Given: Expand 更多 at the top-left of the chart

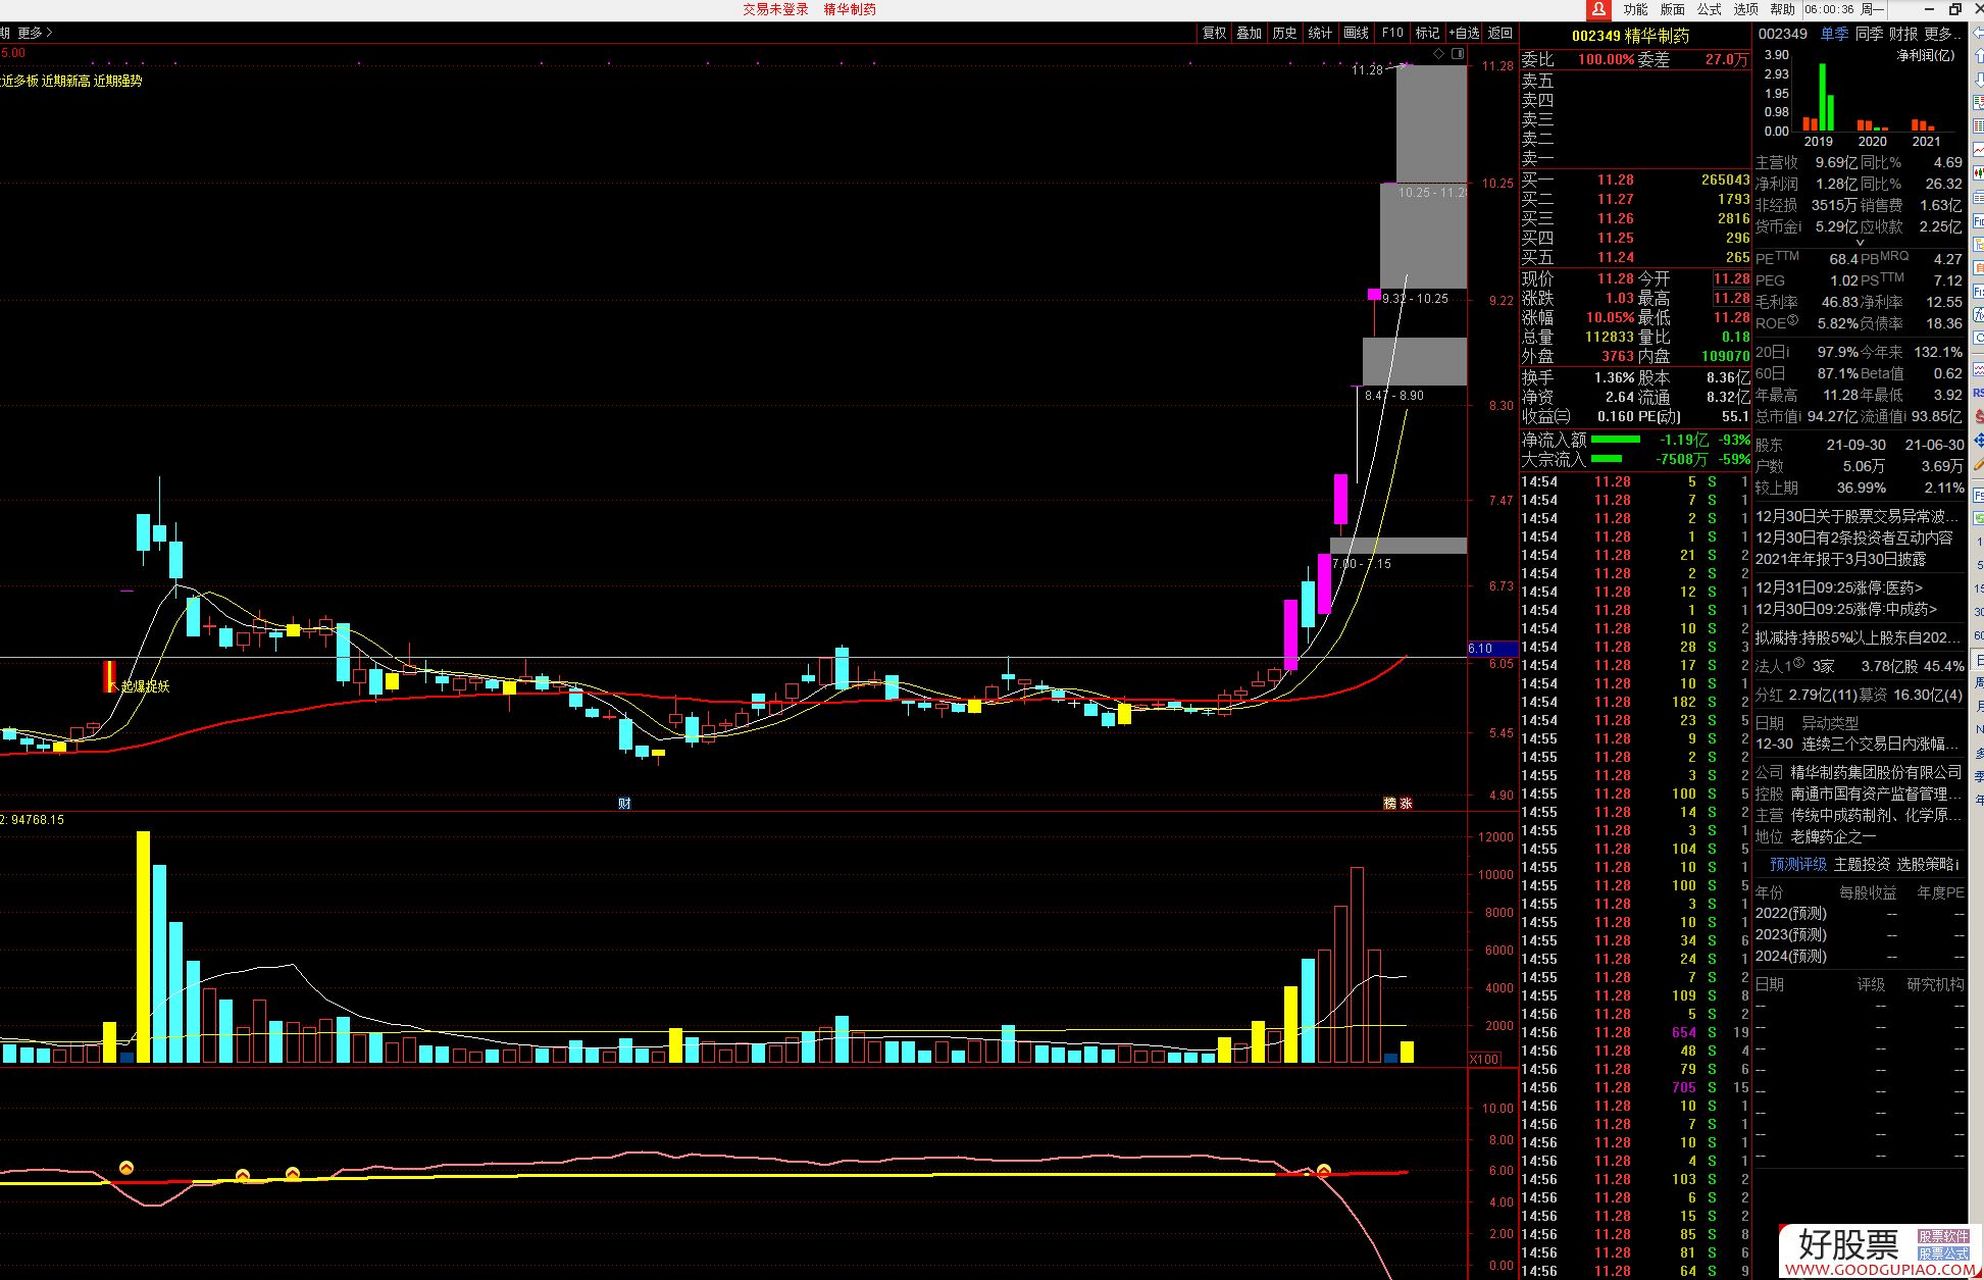Looking at the screenshot, I should (x=35, y=33).
